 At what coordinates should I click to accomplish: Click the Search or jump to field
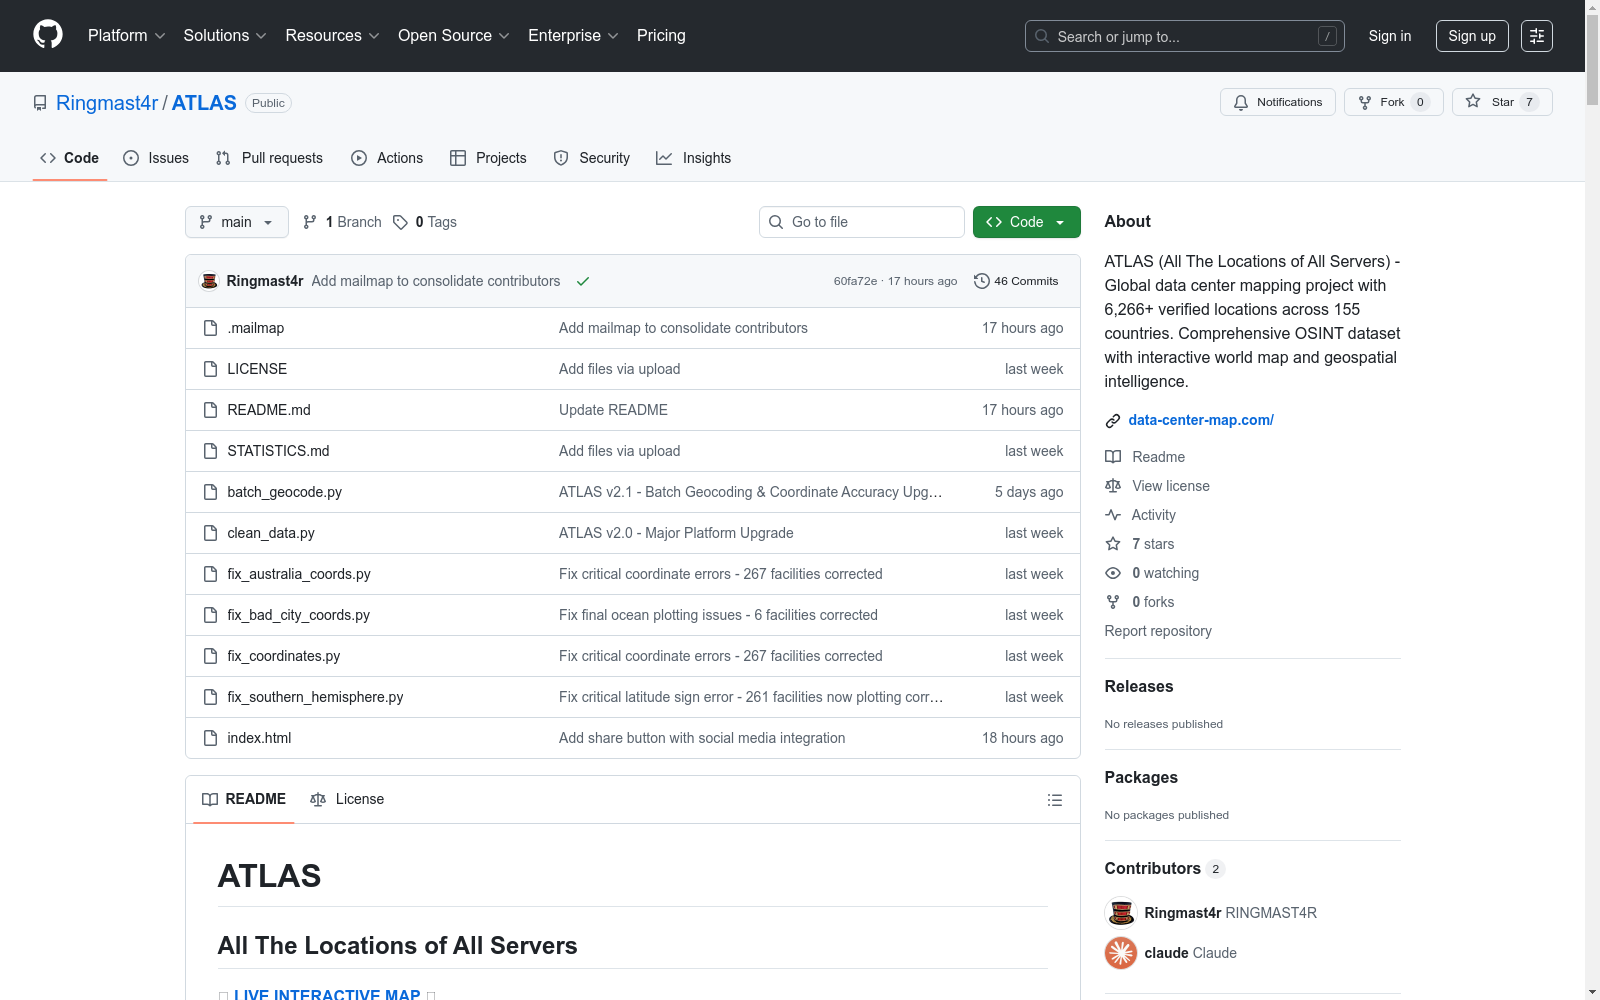(x=1185, y=36)
